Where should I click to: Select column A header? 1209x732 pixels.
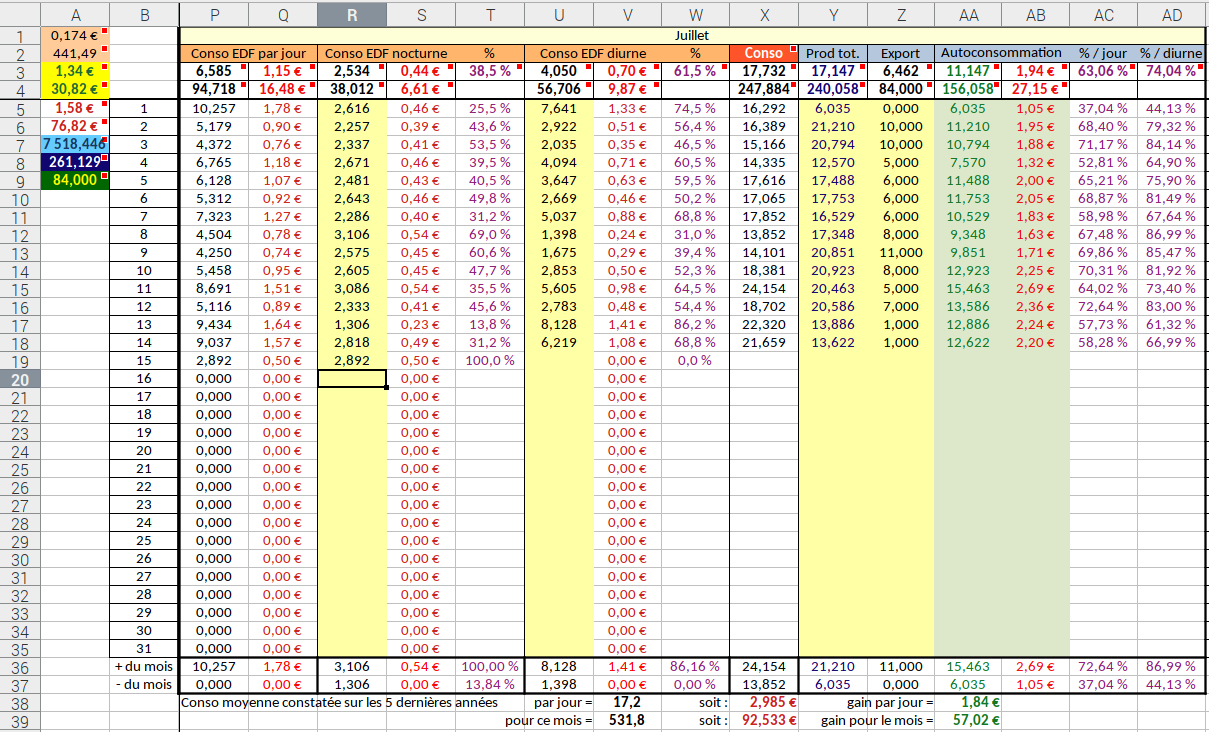click(x=76, y=15)
